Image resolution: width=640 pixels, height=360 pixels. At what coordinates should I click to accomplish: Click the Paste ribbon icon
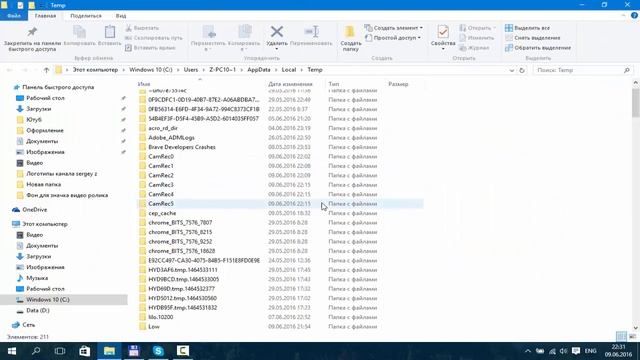click(x=109, y=32)
